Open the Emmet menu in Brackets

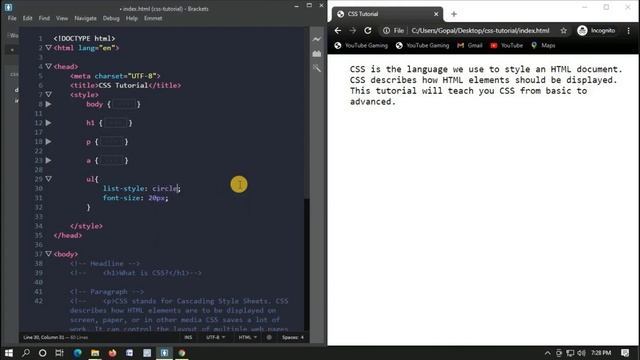point(153,18)
